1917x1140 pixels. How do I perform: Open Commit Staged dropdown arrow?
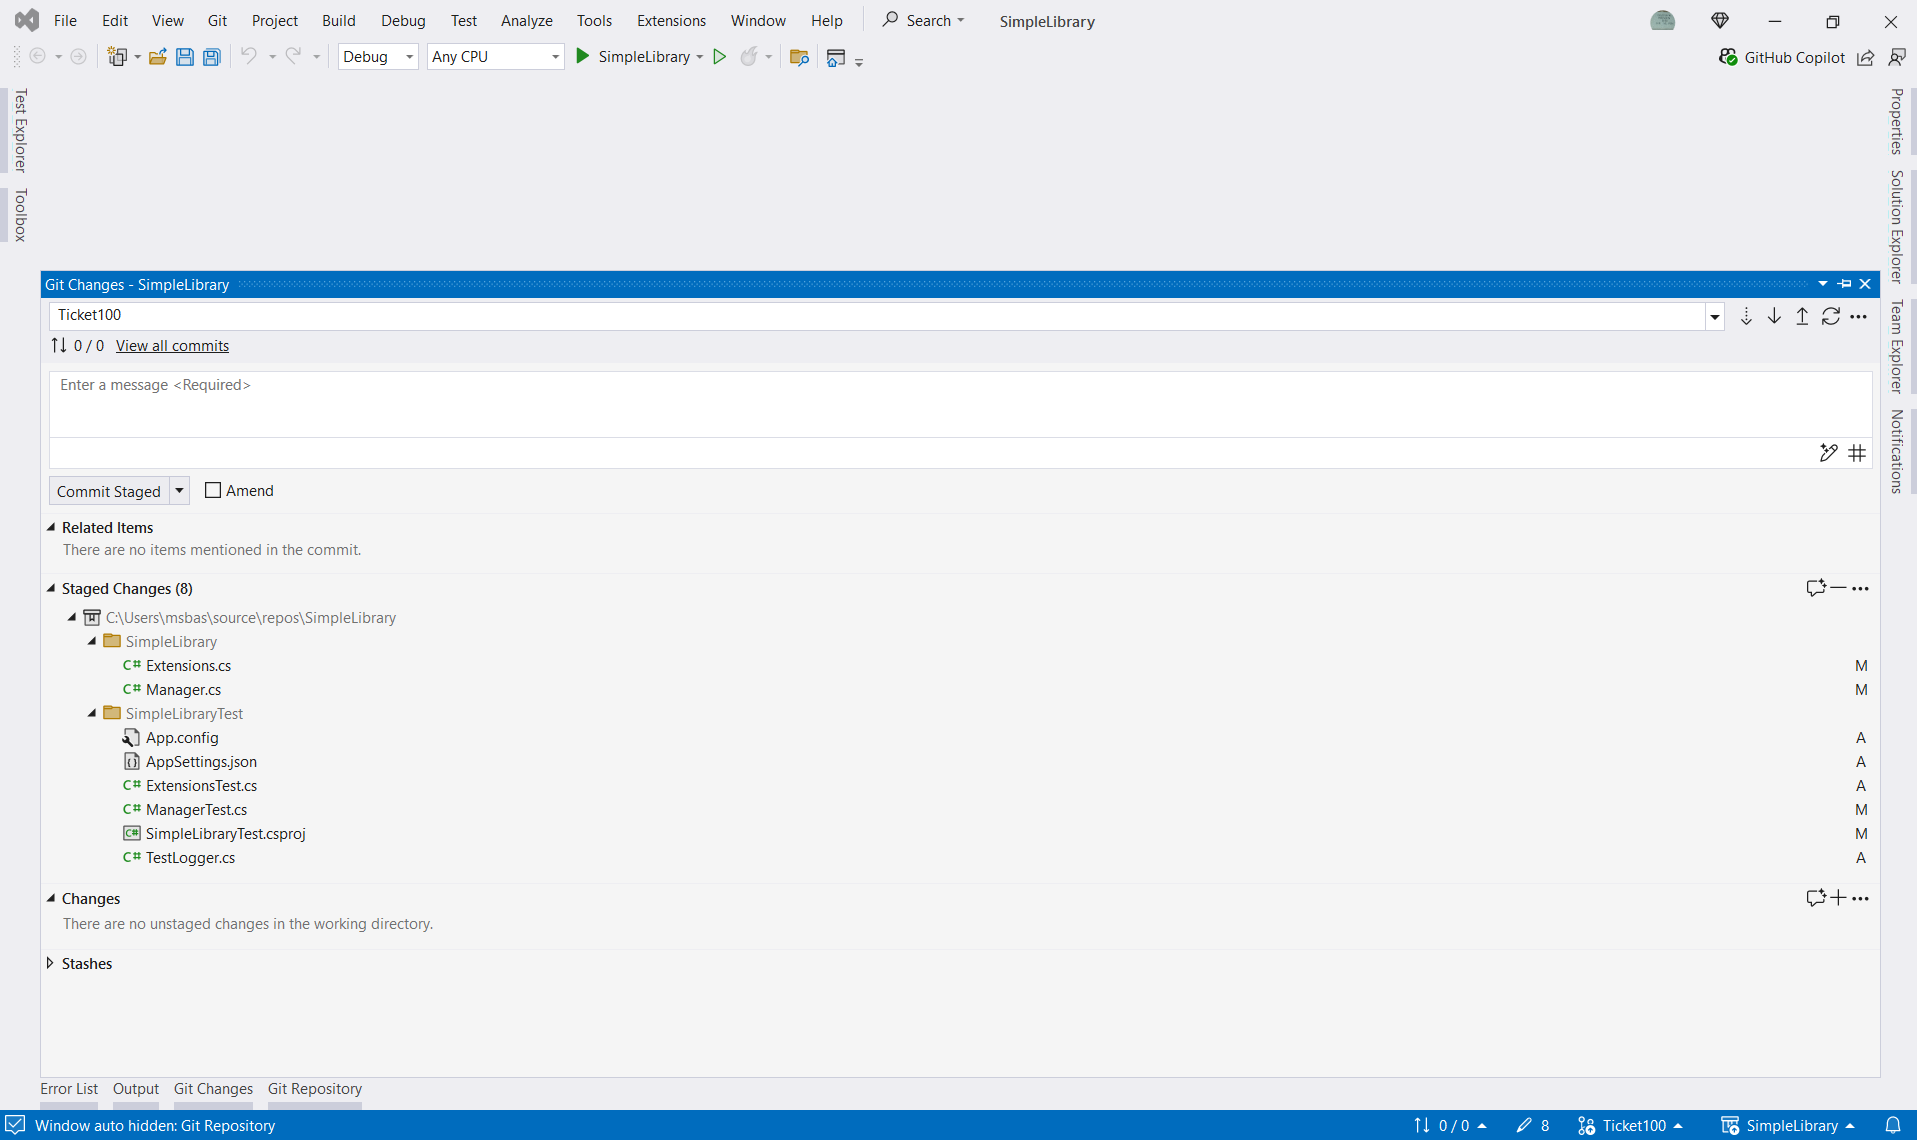[x=179, y=491]
